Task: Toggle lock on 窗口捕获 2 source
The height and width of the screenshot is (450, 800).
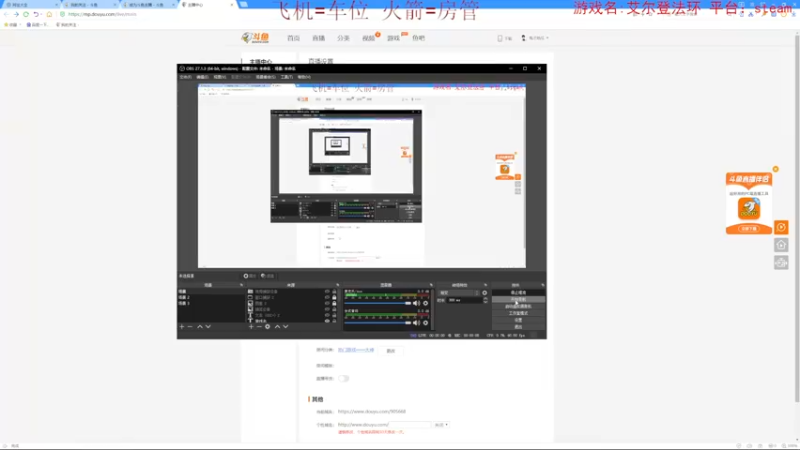Action: pos(334,297)
